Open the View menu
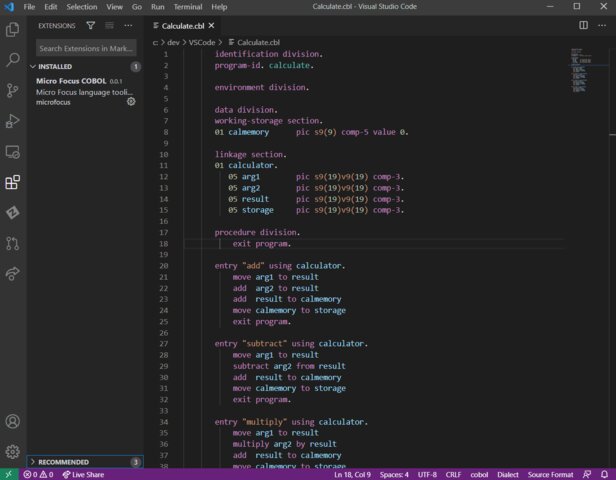Viewport: 616px width, 480px height. click(x=114, y=7)
